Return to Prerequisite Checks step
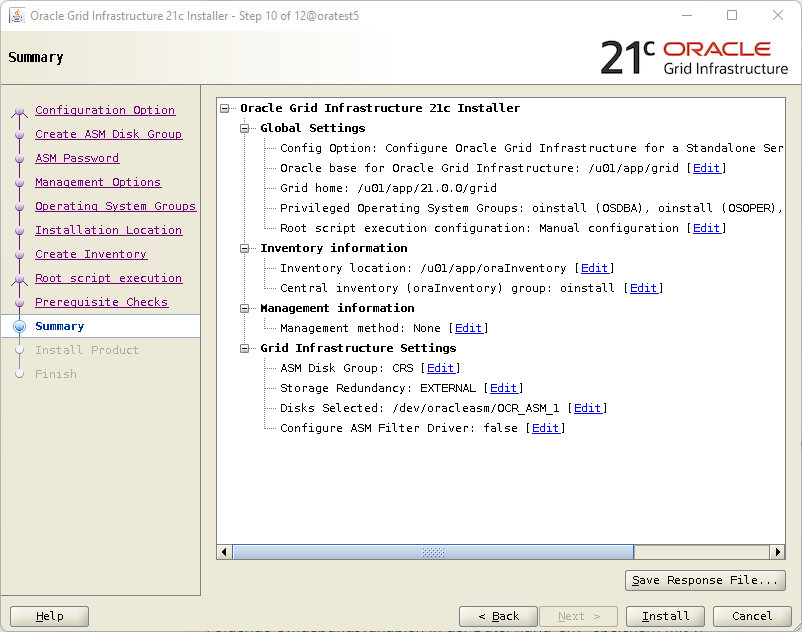 pyautogui.click(x=101, y=302)
